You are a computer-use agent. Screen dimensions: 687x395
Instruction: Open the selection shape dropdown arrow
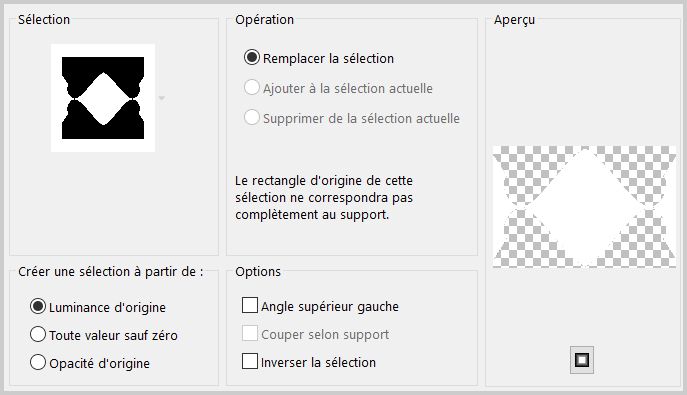coord(162,98)
